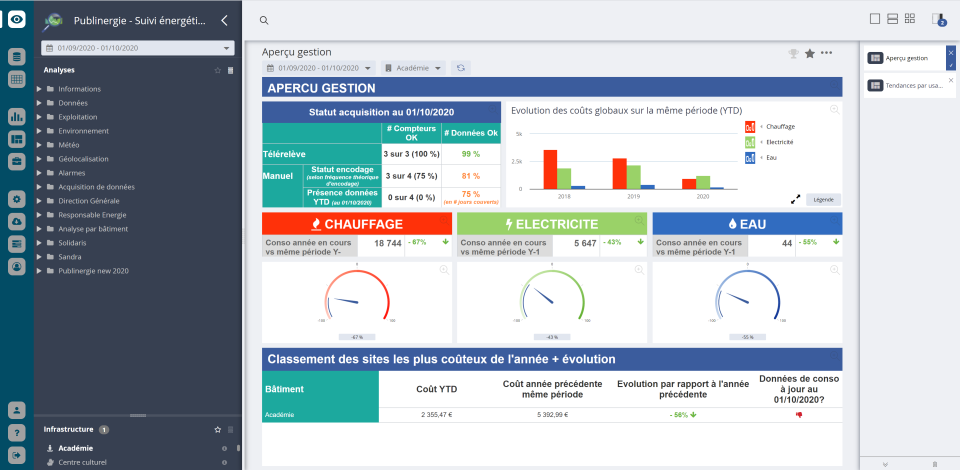The width and height of the screenshot is (960, 470).
Task: Open the three-dots more options menu
Action: click(826, 53)
